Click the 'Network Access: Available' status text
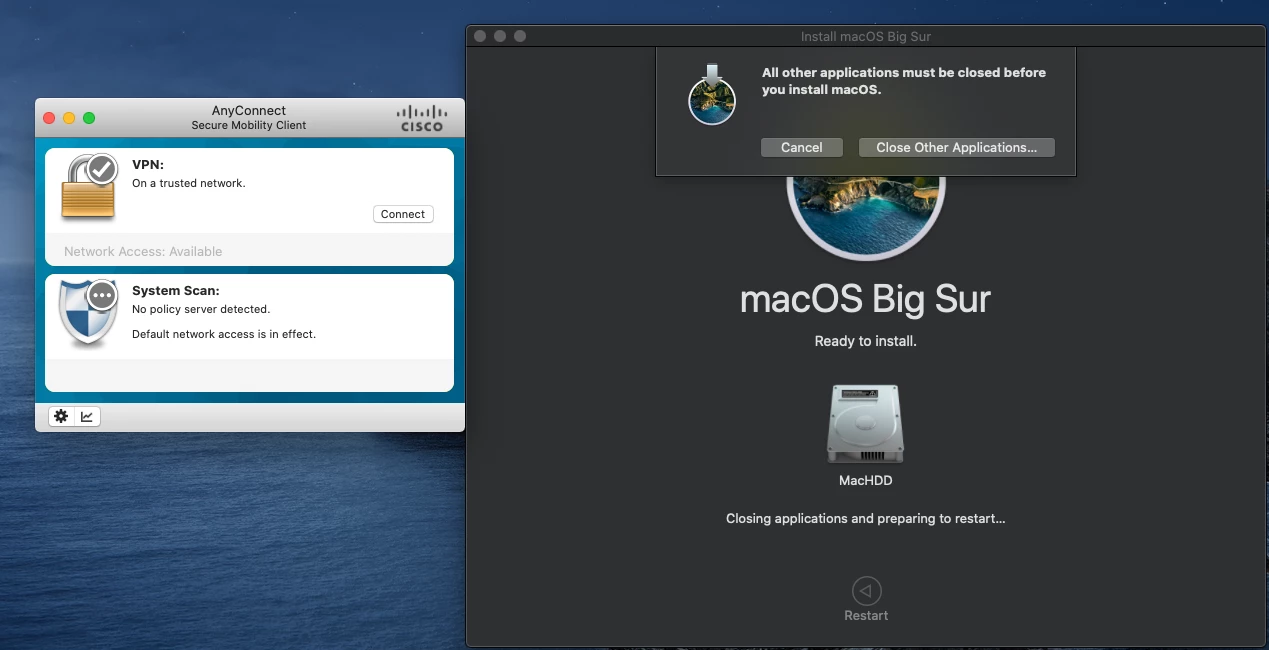The height and width of the screenshot is (650, 1269). point(143,251)
